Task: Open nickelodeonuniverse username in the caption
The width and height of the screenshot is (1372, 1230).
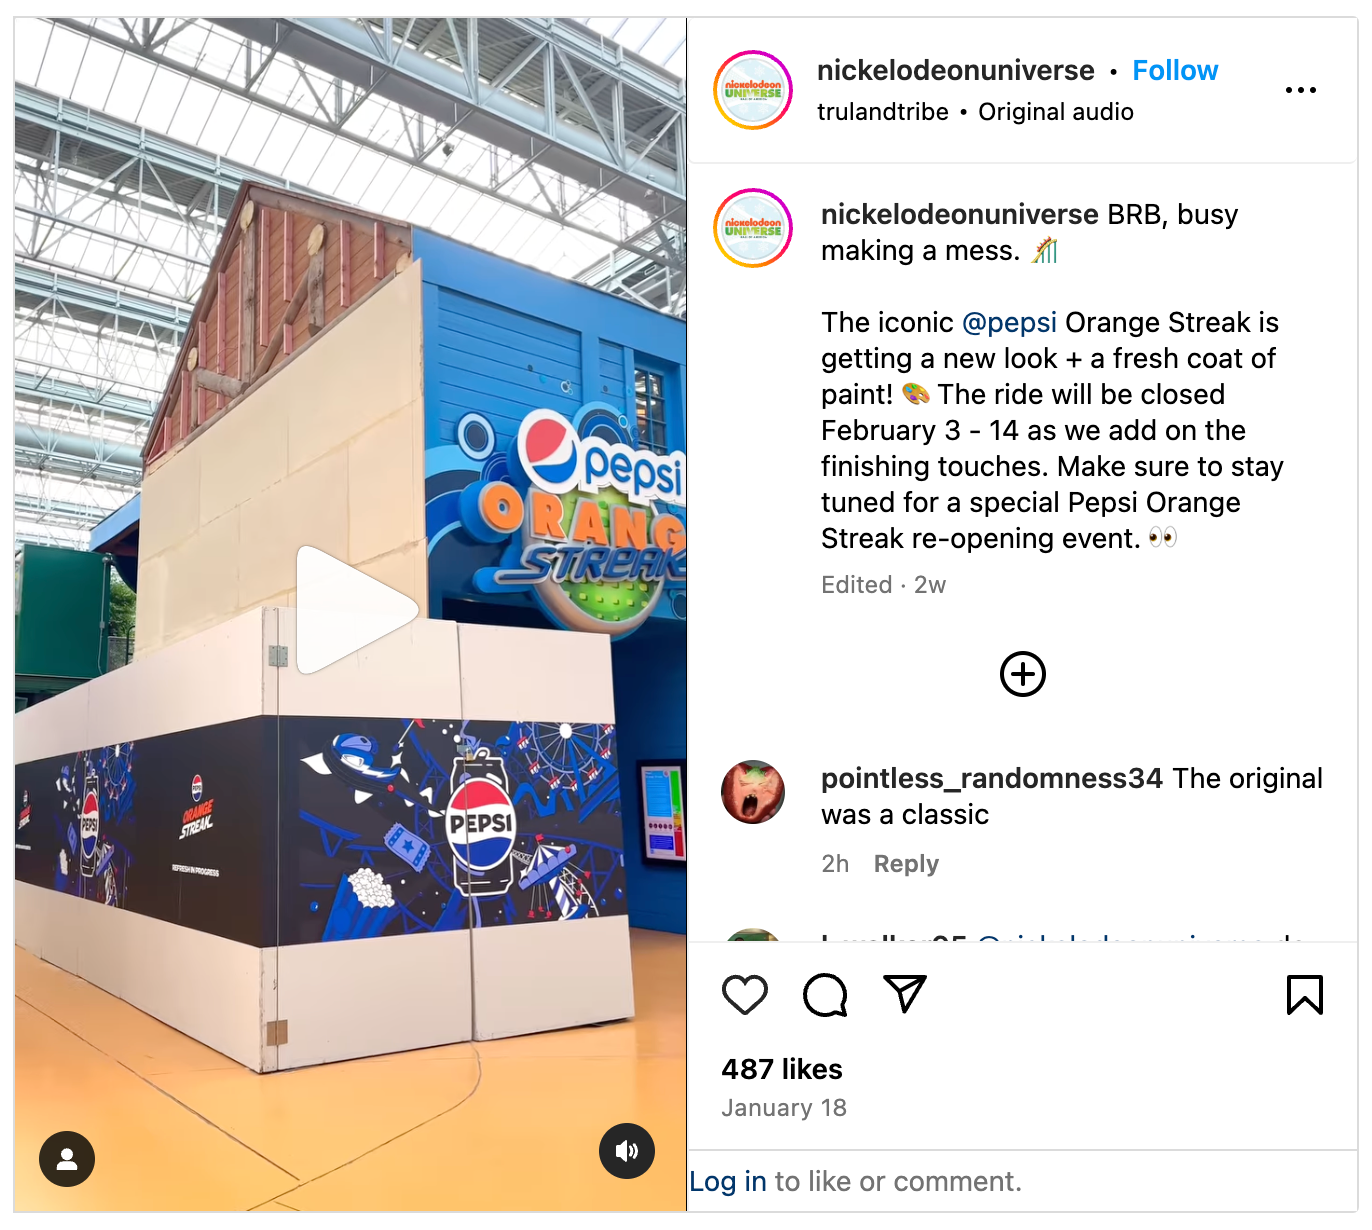Action: coord(960,215)
